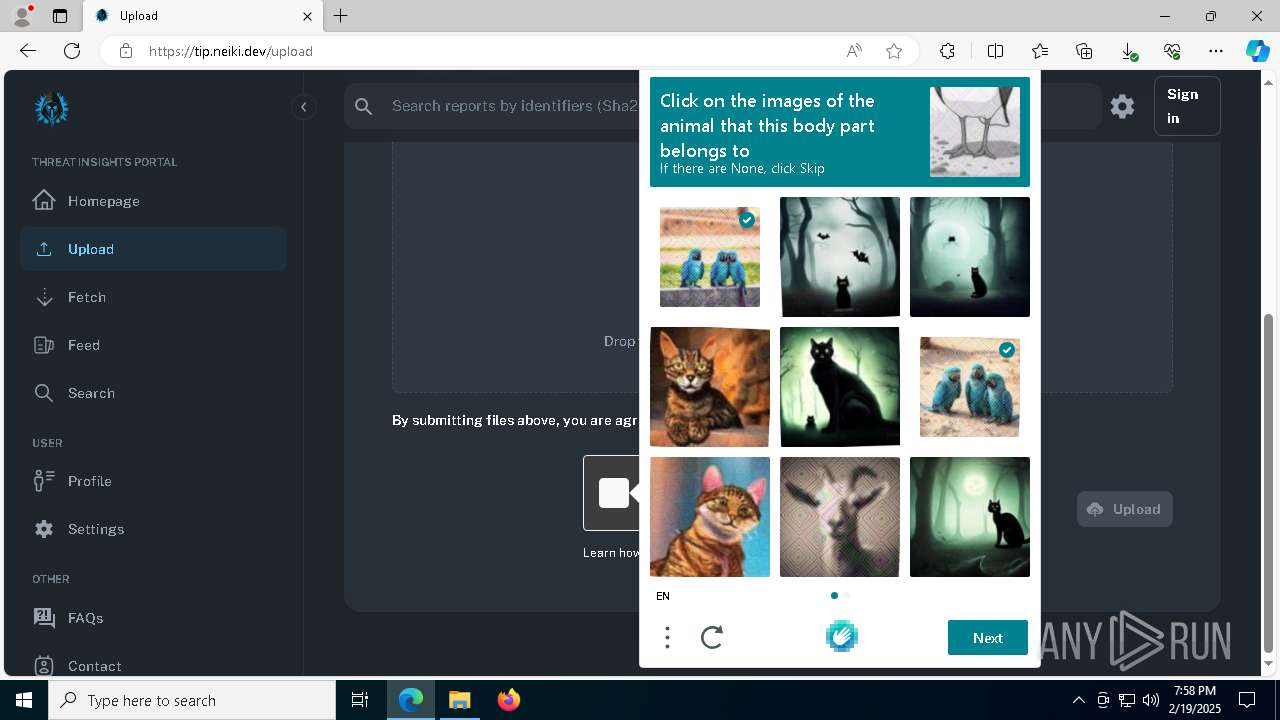This screenshot has height=720, width=1280.
Task: Open the Homepage menu item
Action: (x=153, y=201)
